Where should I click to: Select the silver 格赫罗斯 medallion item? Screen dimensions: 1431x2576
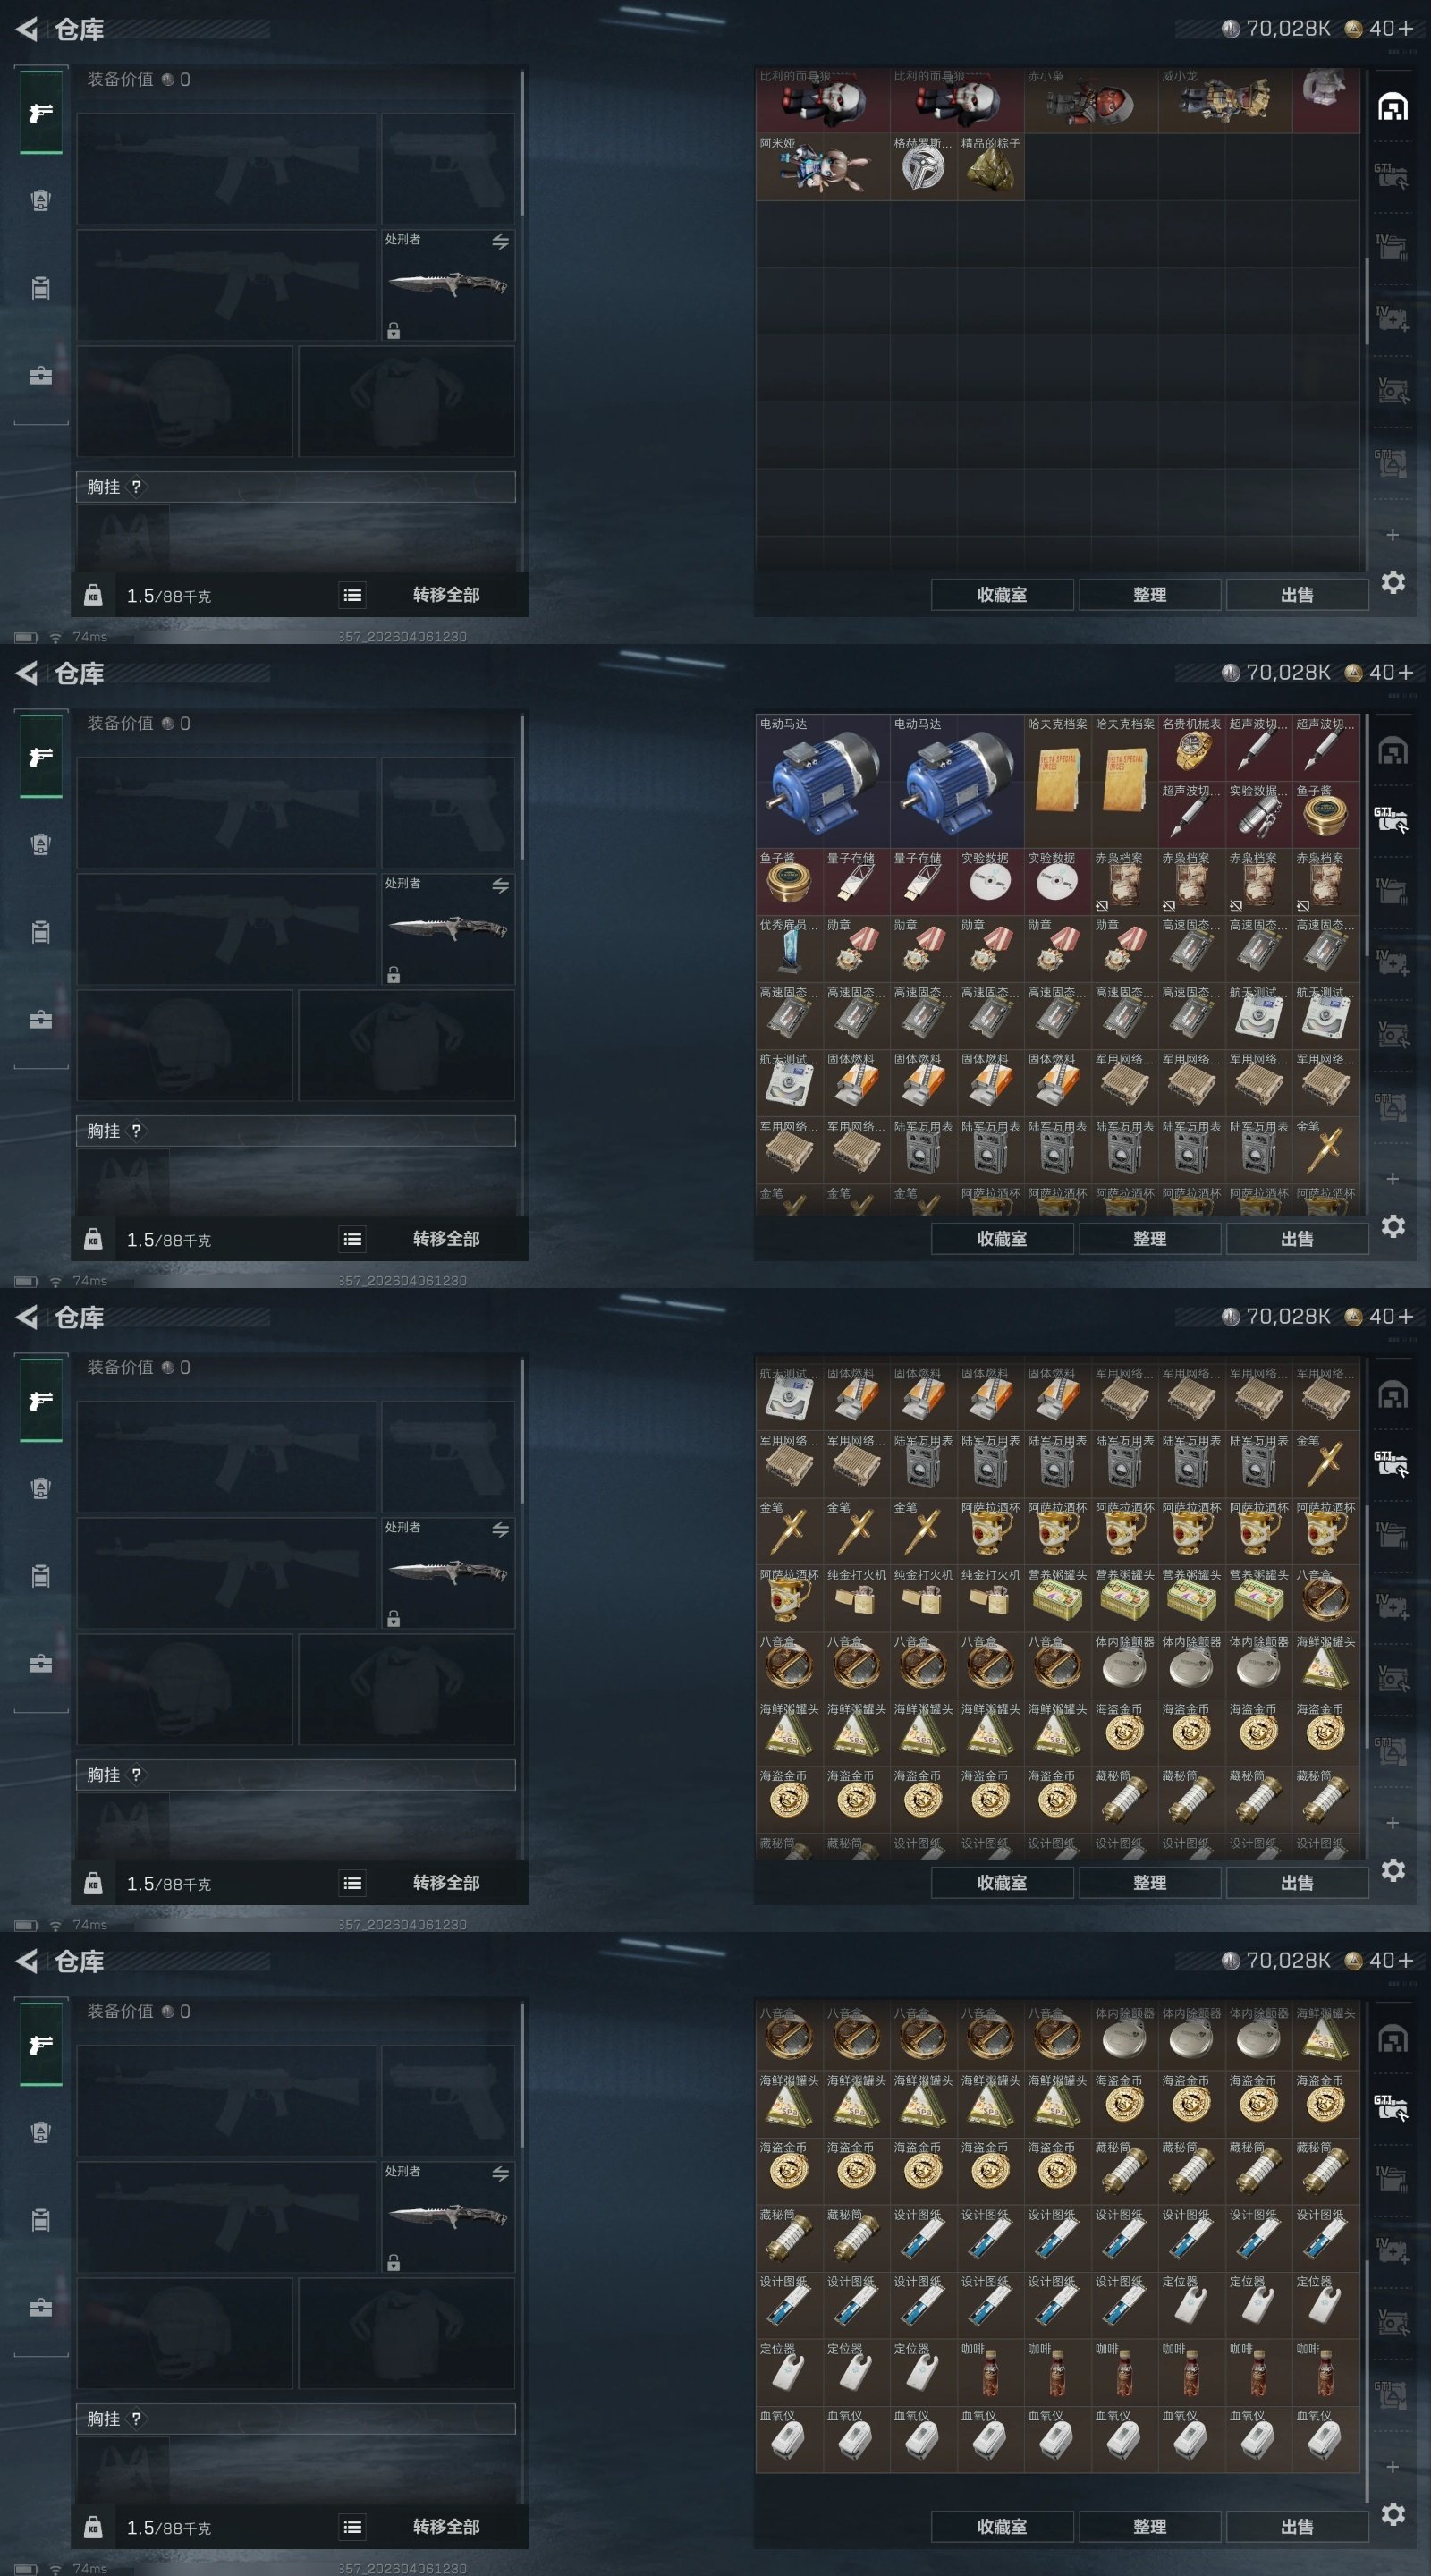click(924, 167)
